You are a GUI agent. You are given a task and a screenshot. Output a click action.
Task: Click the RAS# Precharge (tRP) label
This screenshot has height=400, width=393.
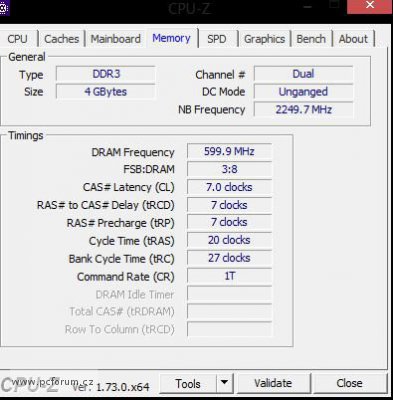pyautogui.click(x=121, y=223)
